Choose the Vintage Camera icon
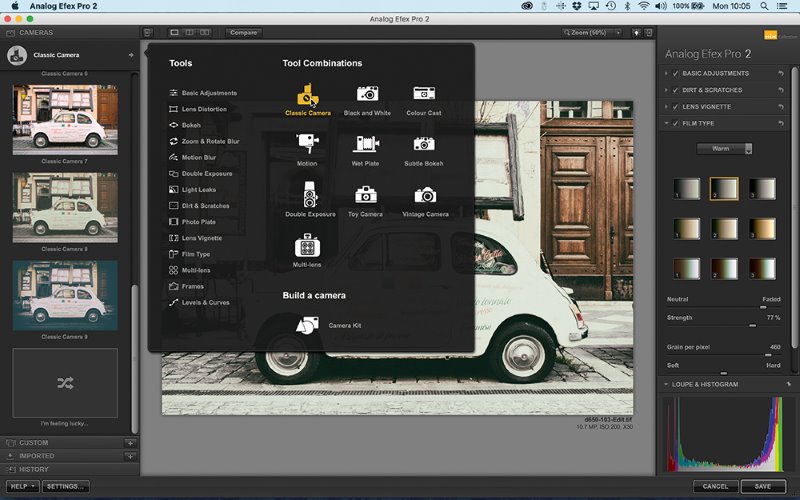 click(x=425, y=195)
